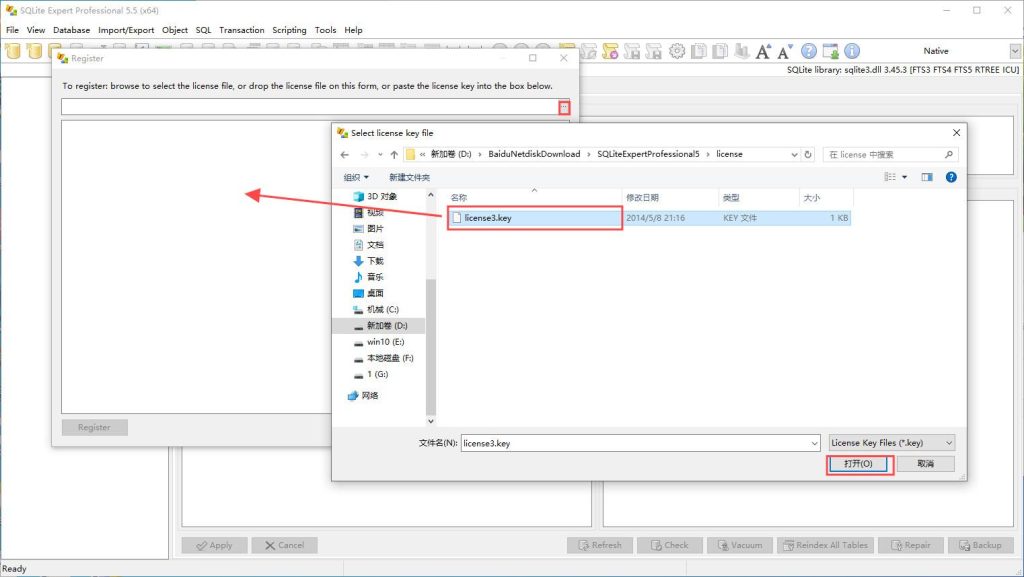
Task: Select the license3.key file
Action: 488,217
